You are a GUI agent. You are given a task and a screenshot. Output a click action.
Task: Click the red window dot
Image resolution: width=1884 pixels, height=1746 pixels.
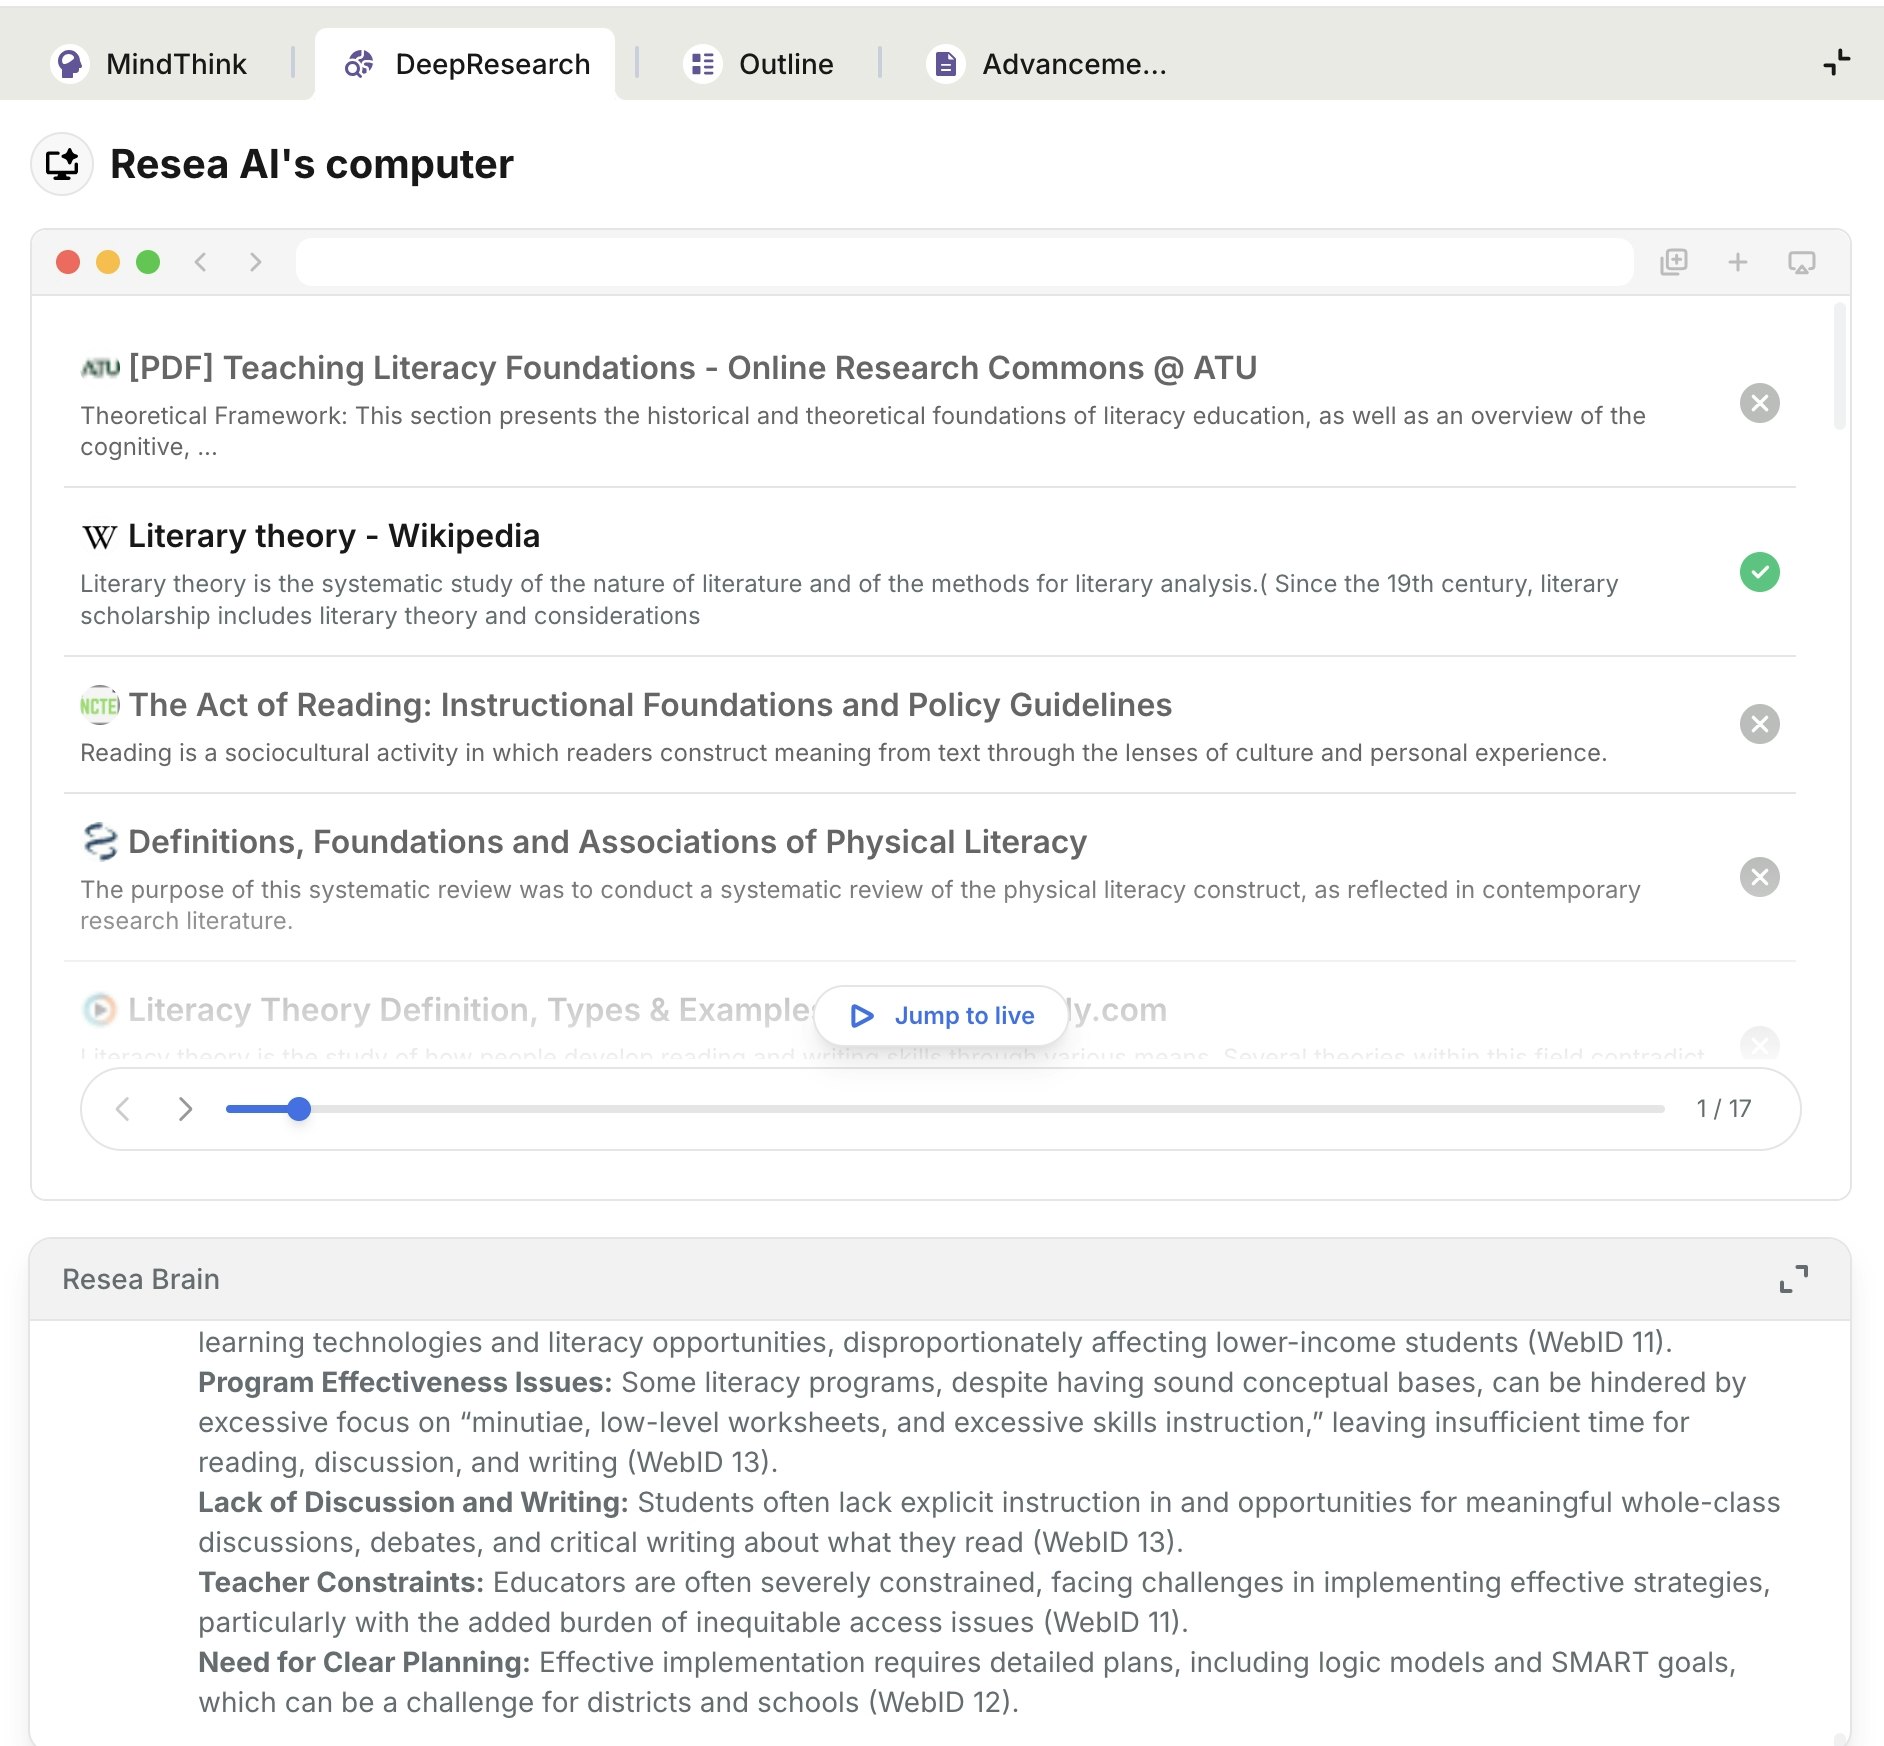68,262
